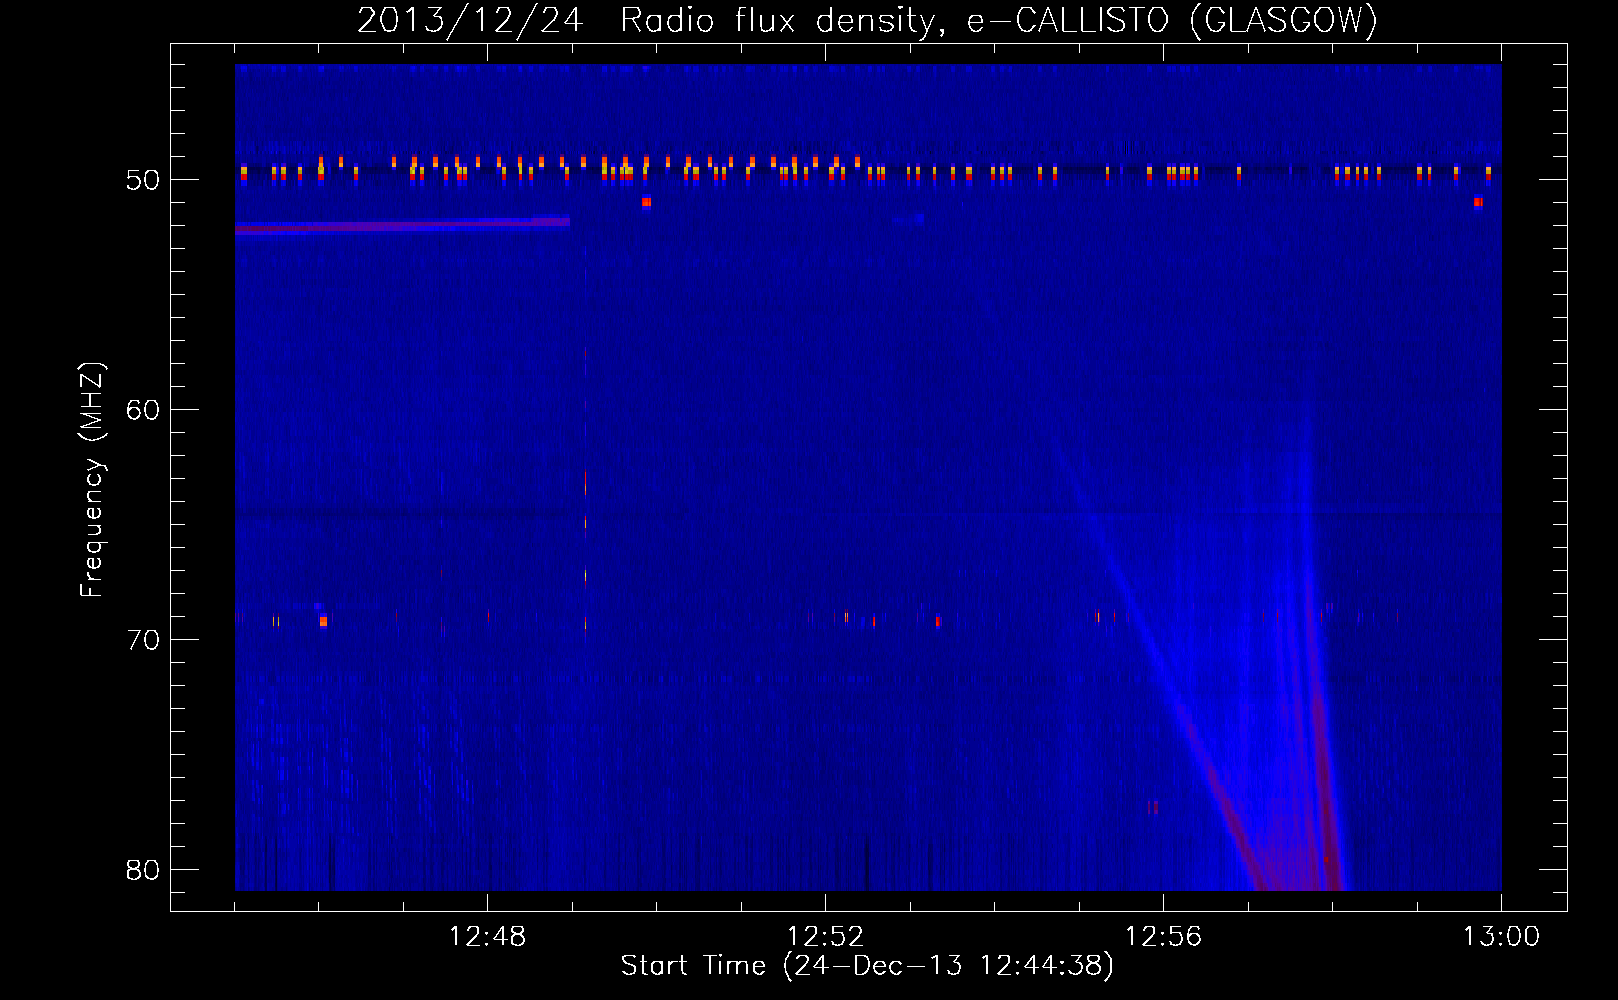Click the 12:48 time tick label
The image size is (1618, 1000).
(487, 937)
